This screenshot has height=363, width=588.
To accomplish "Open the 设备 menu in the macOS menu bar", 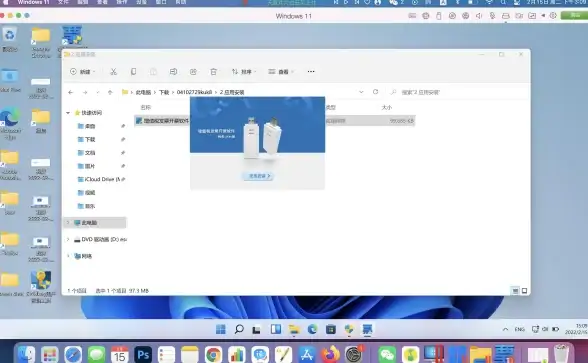I will 141,2.
